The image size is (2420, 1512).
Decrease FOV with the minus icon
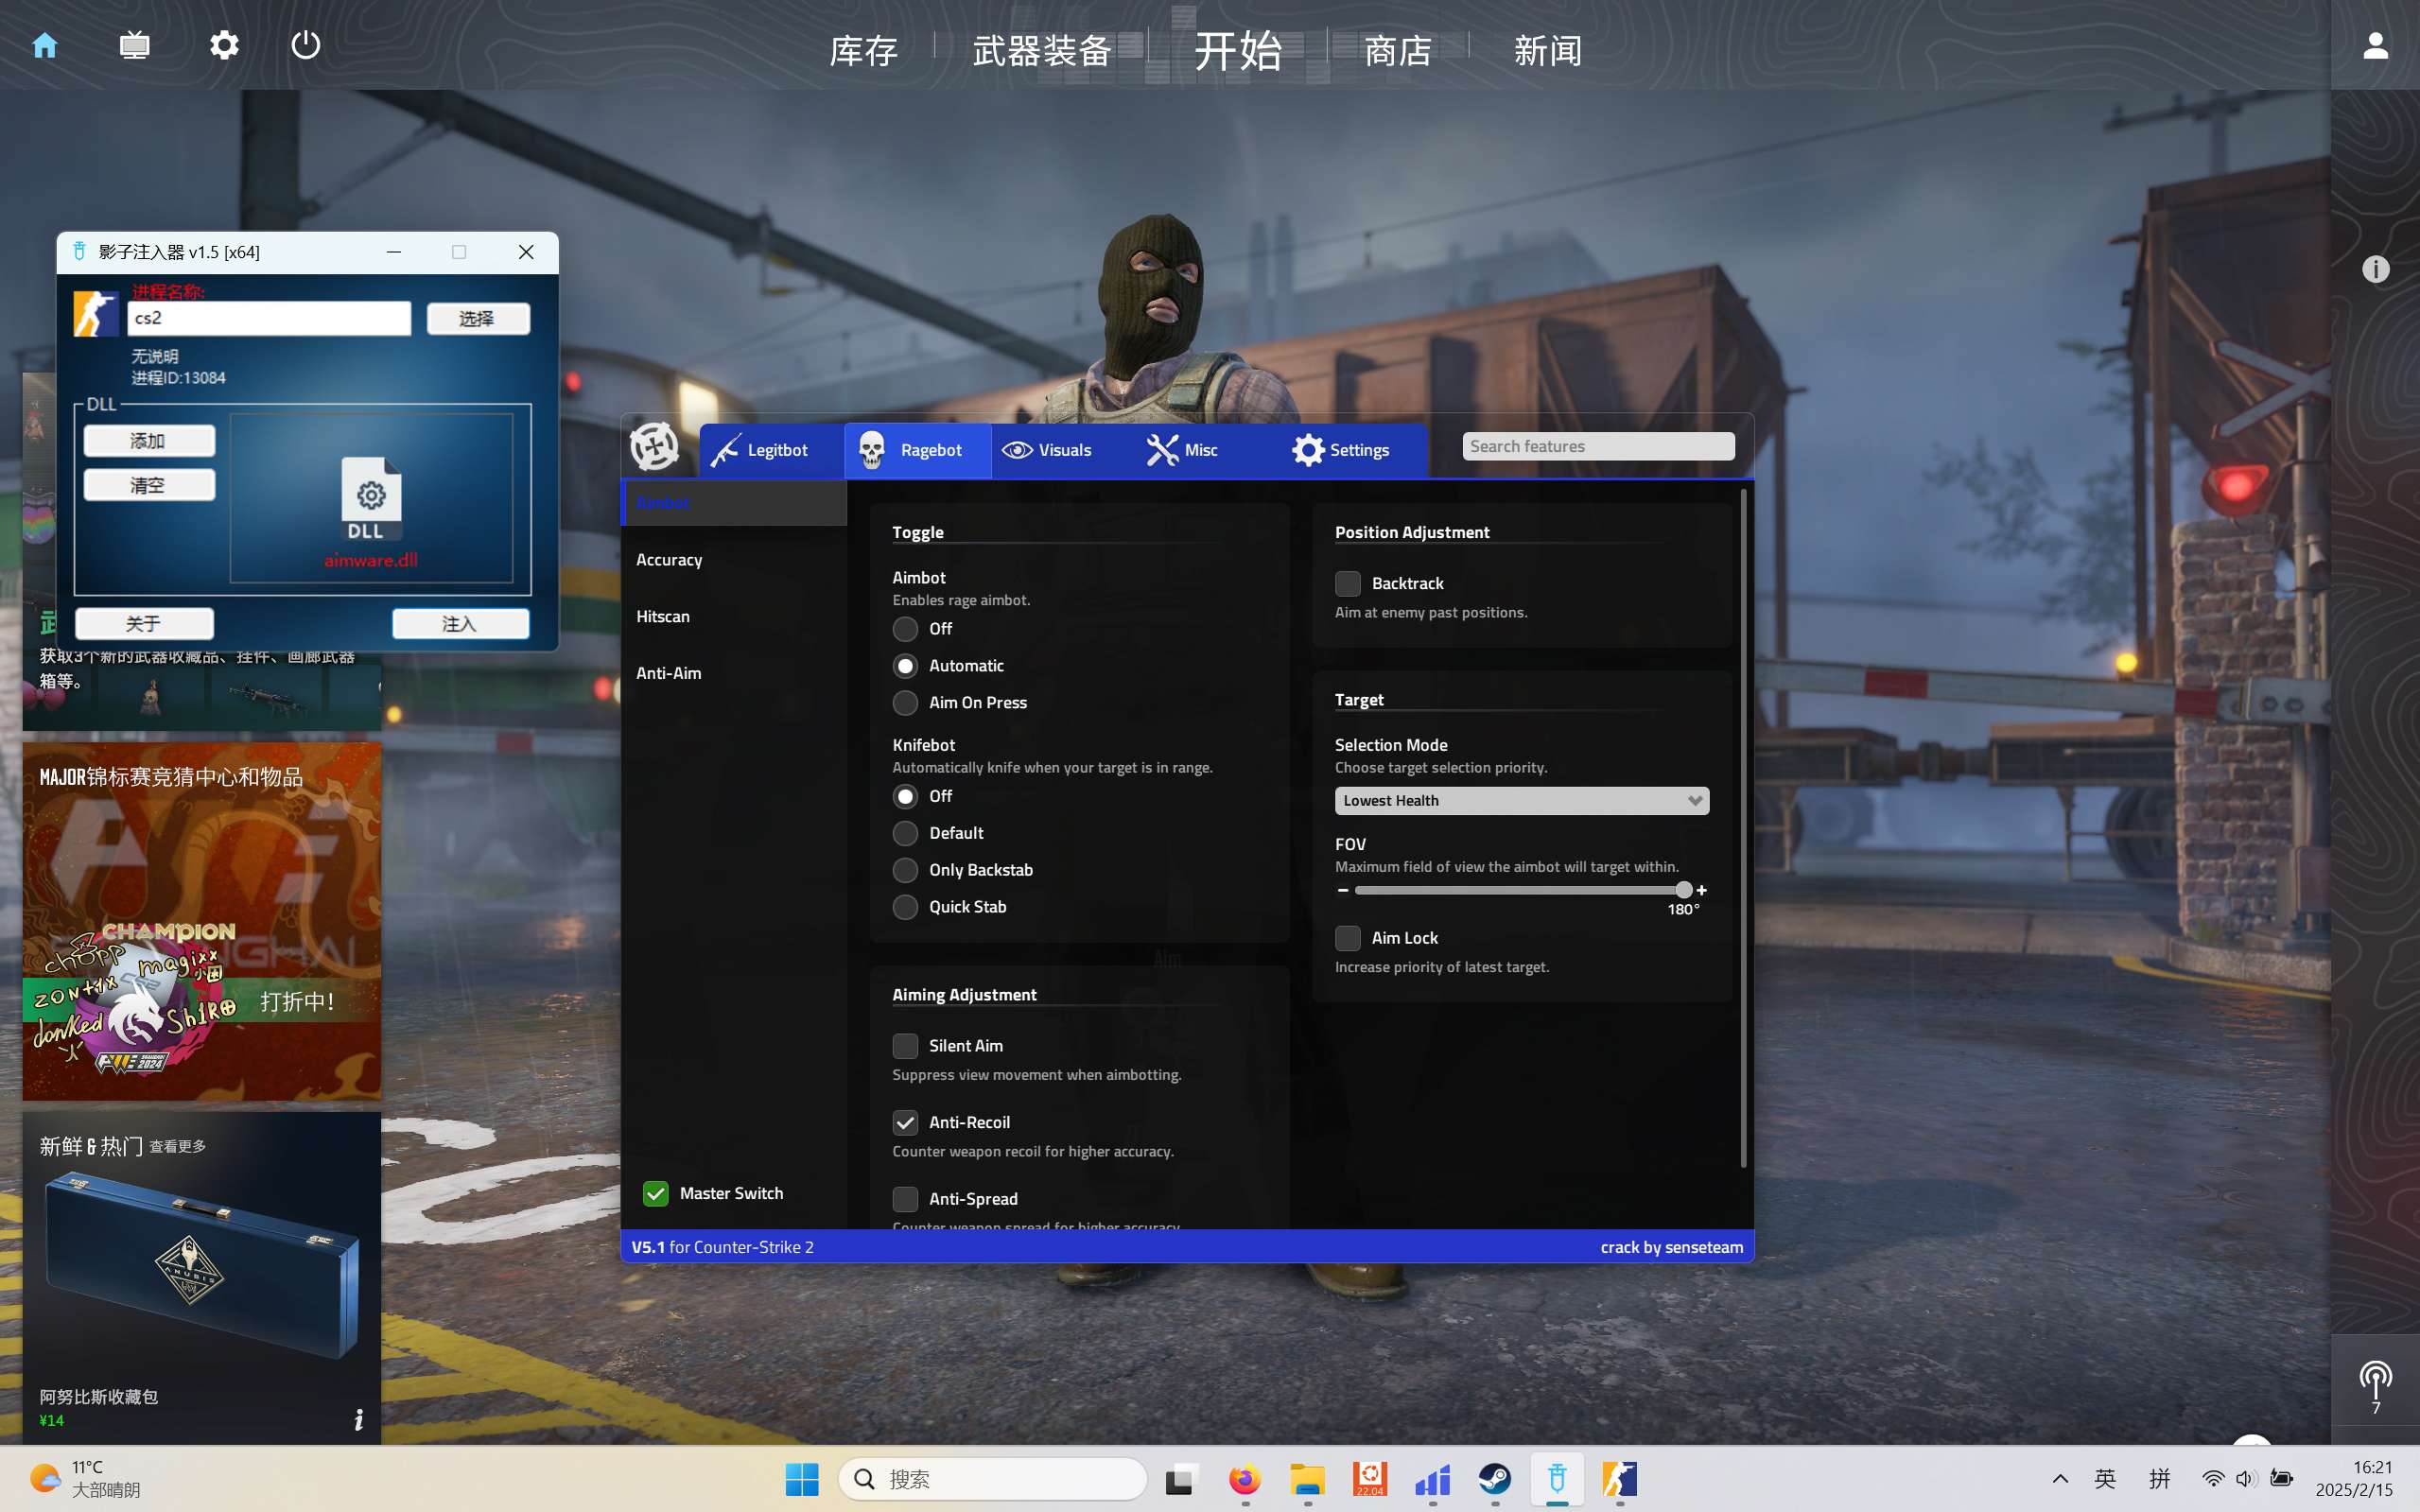1343,890
